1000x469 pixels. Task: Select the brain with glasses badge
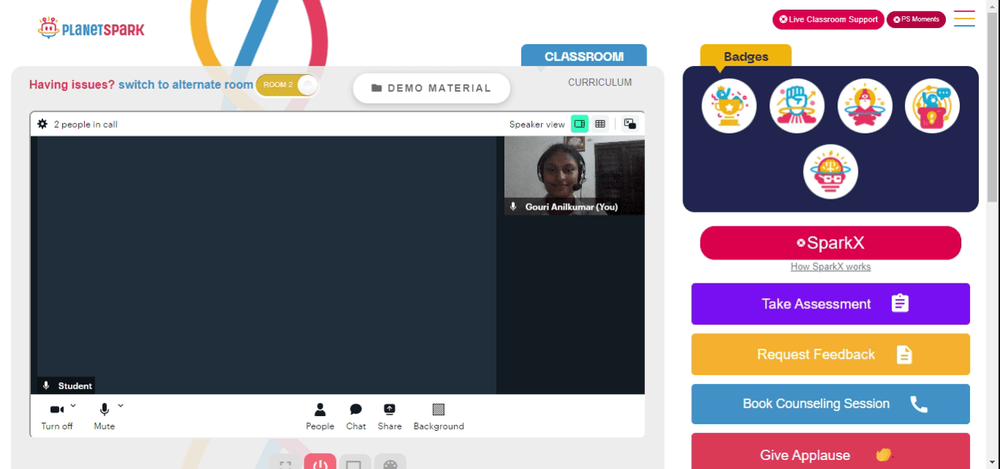pos(830,172)
